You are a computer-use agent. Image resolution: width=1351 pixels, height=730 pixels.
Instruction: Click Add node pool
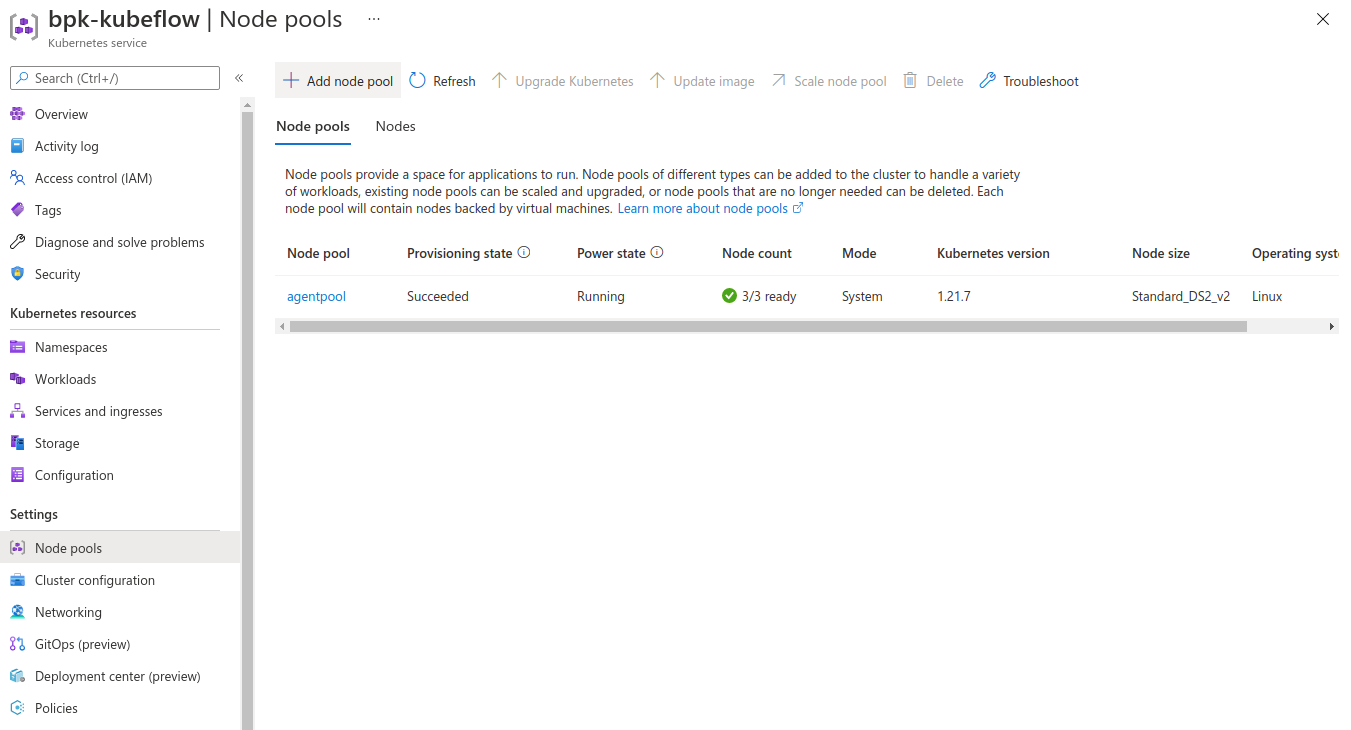pos(338,81)
